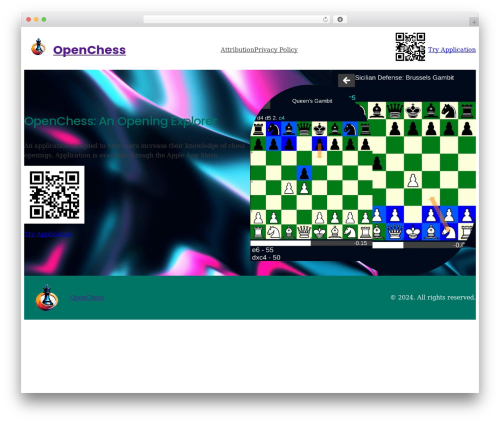Click the white knight at the arrow's end on the Sicilian board

[449, 232]
